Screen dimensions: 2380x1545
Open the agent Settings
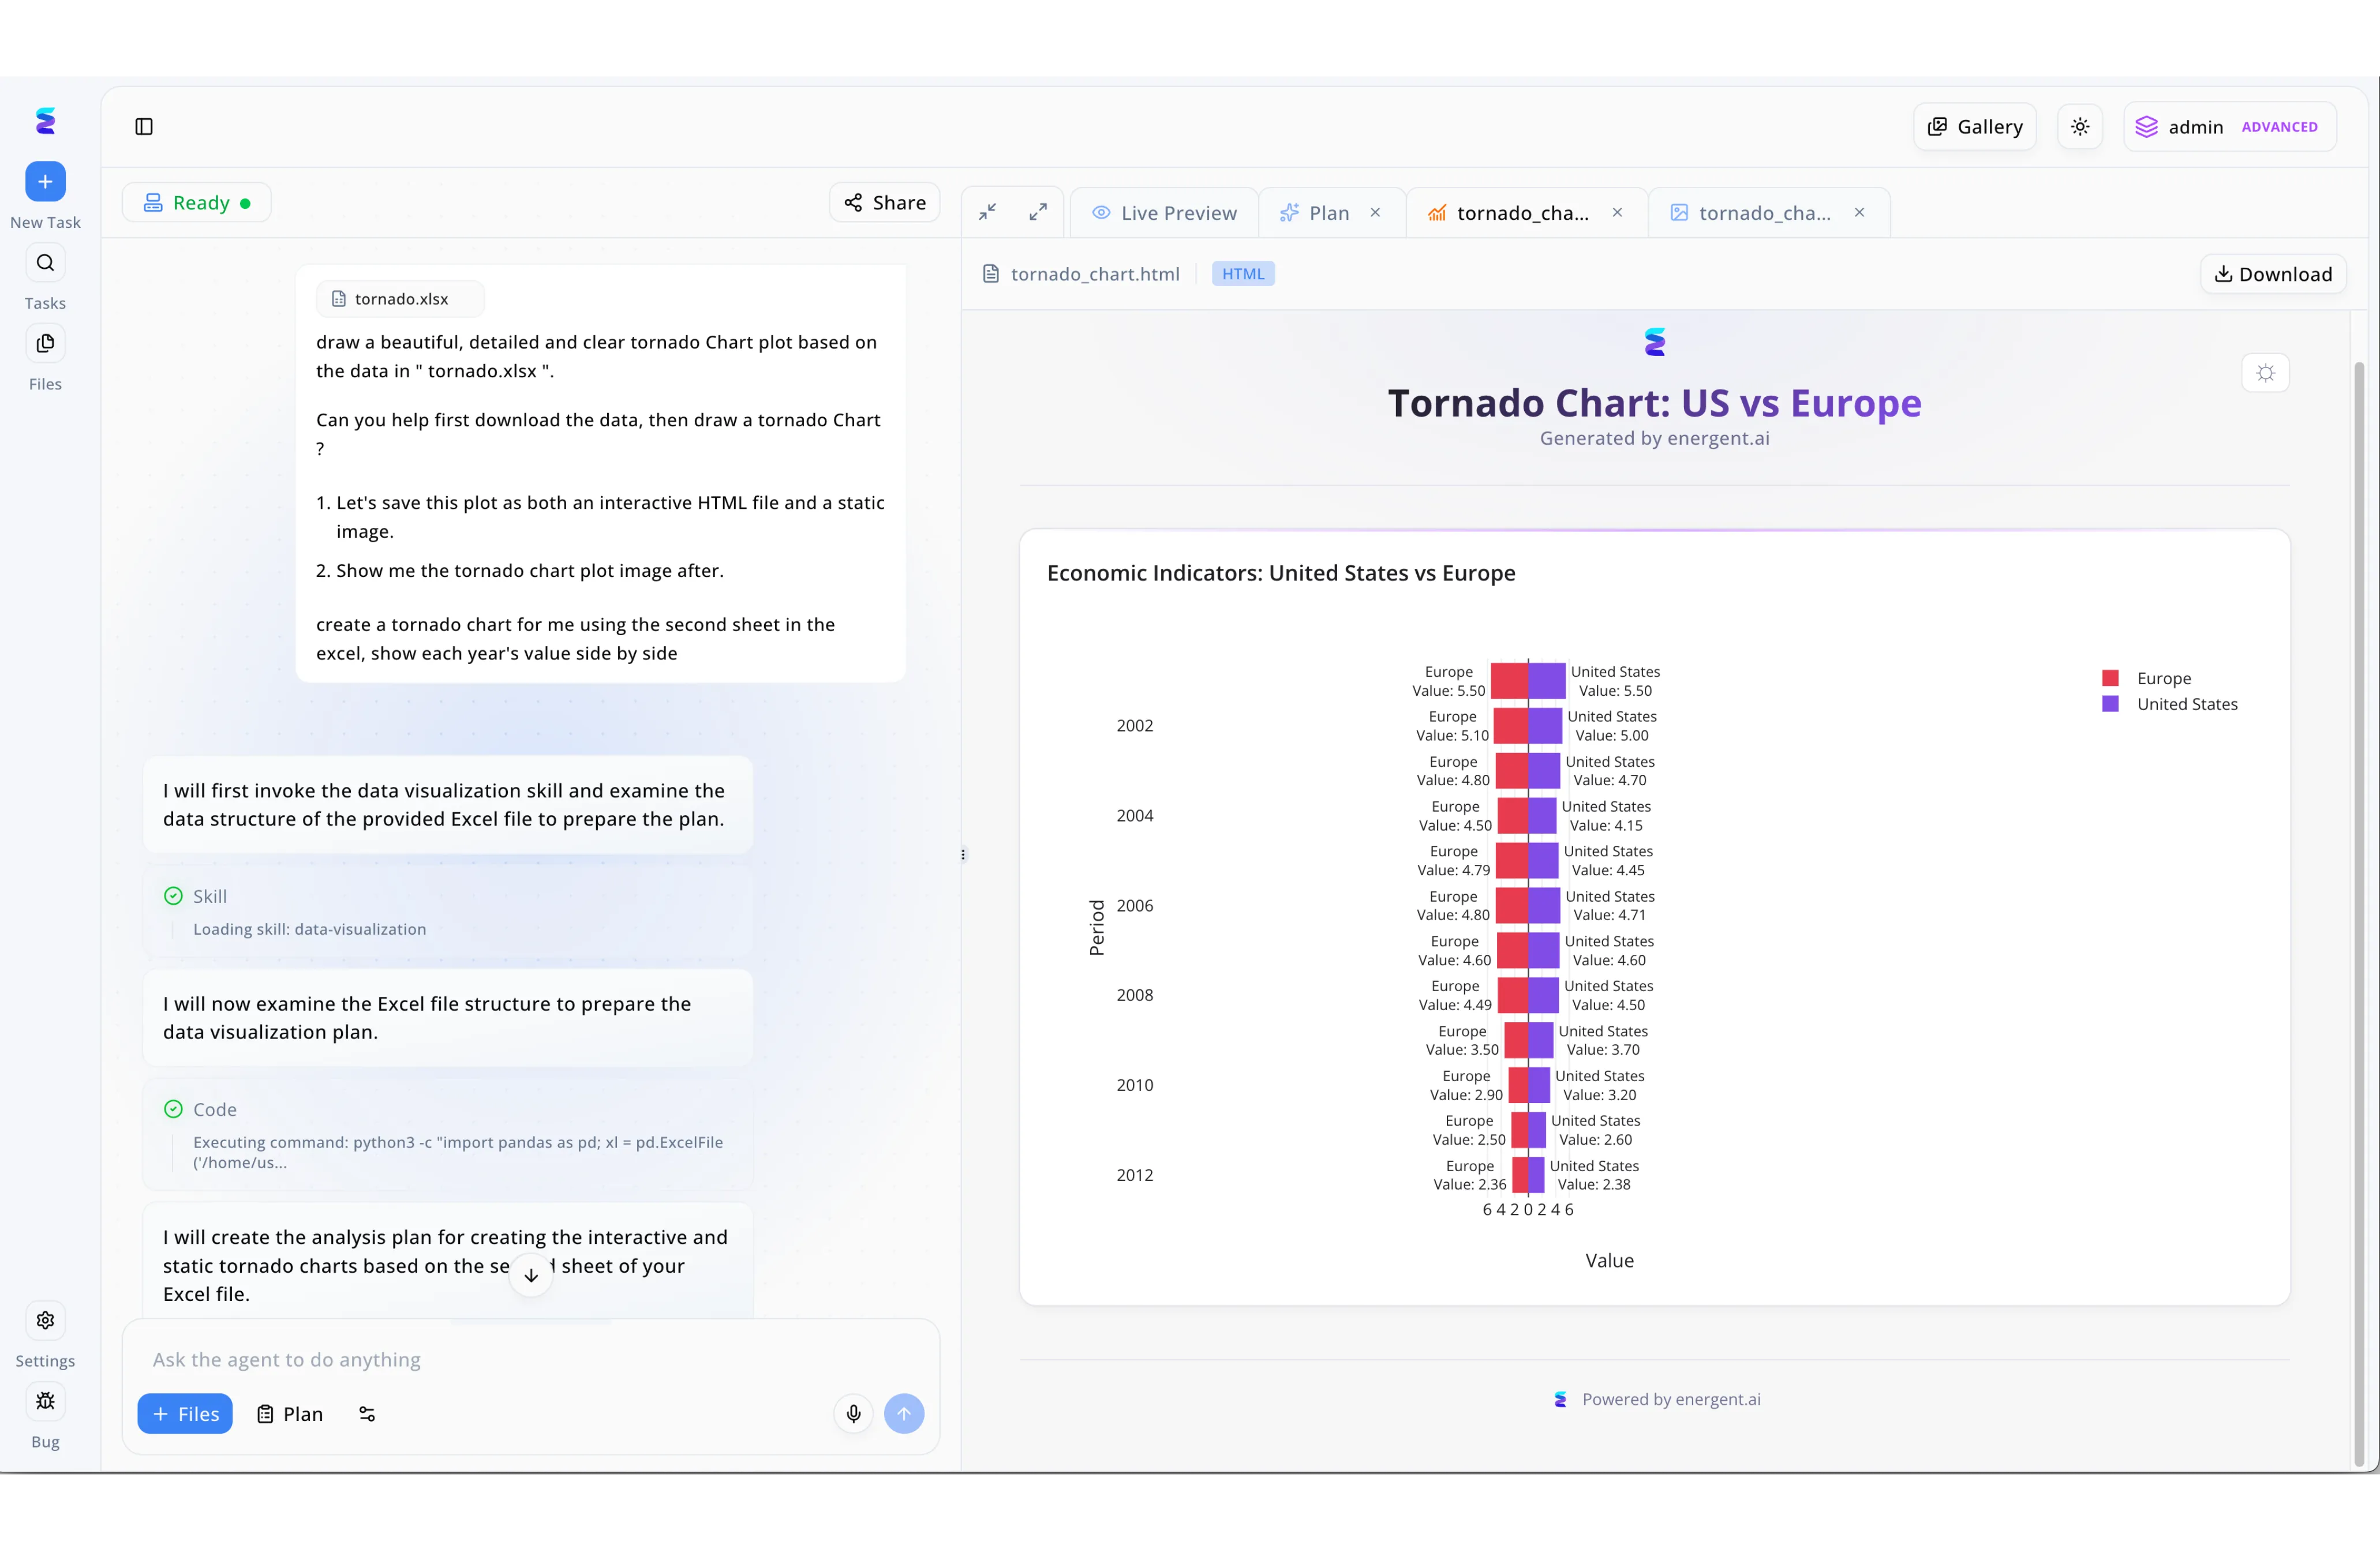45,1321
